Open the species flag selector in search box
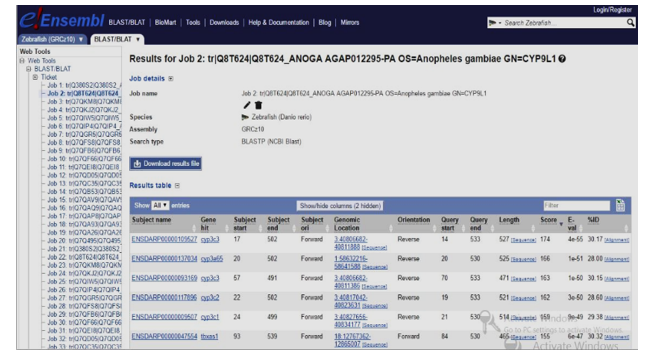 pyautogui.click(x=495, y=23)
